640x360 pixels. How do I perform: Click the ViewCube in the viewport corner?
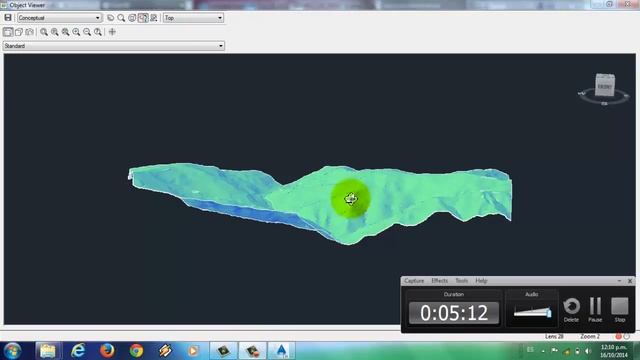[x=604, y=84]
